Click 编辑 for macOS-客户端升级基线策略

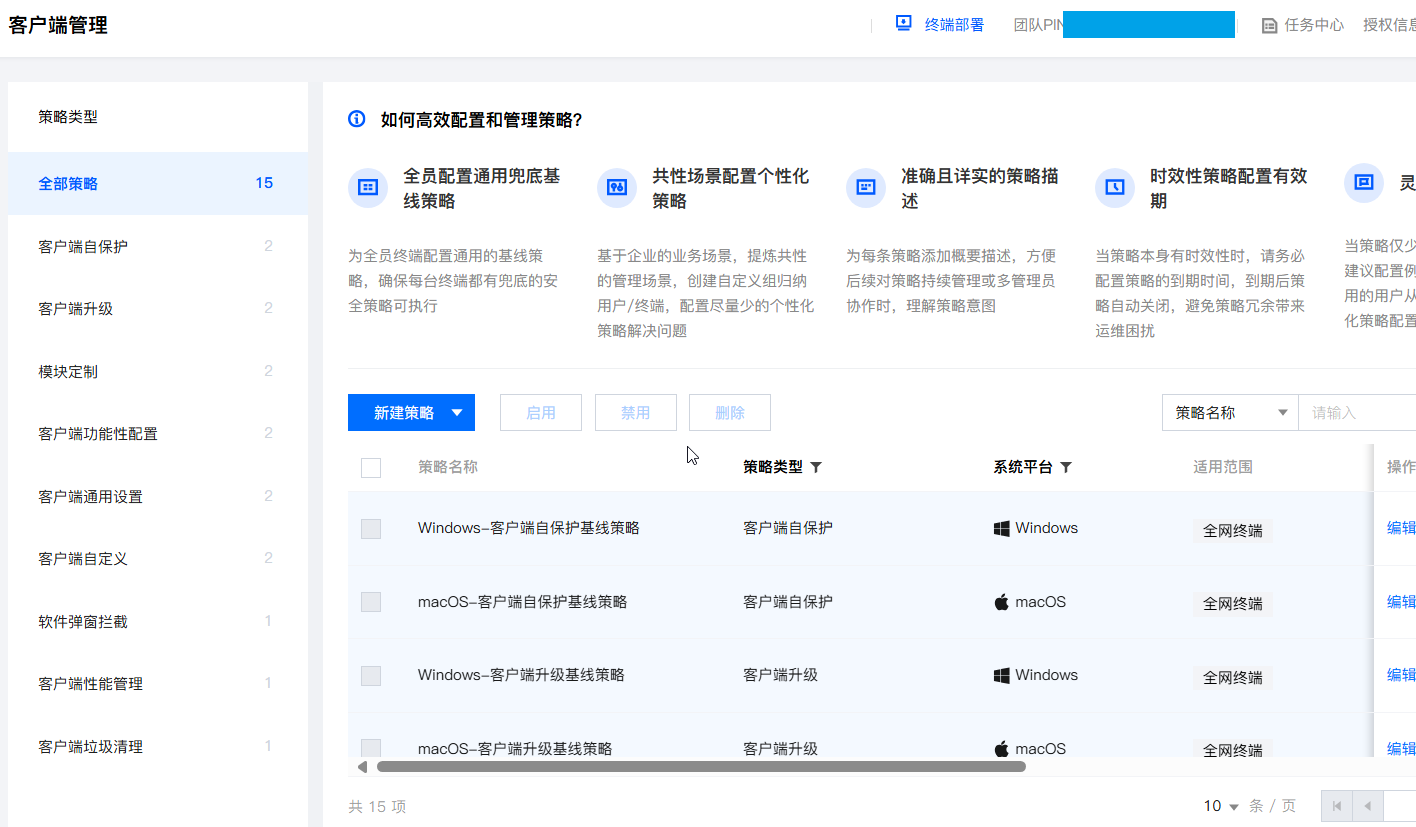click(x=1401, y=749)
